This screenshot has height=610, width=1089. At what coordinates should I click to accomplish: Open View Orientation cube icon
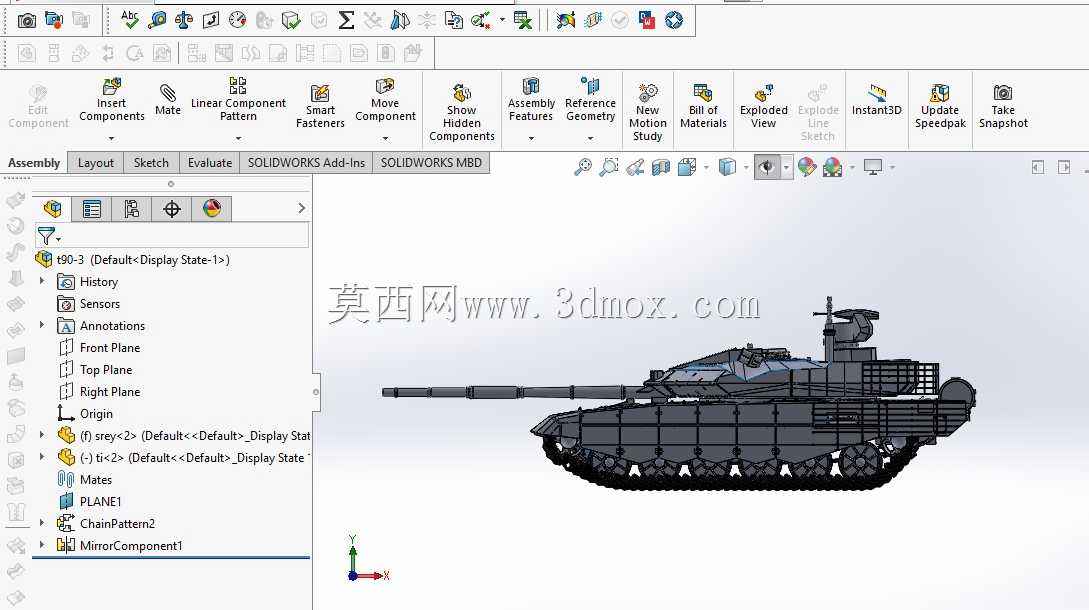click(x=687, y=167)
